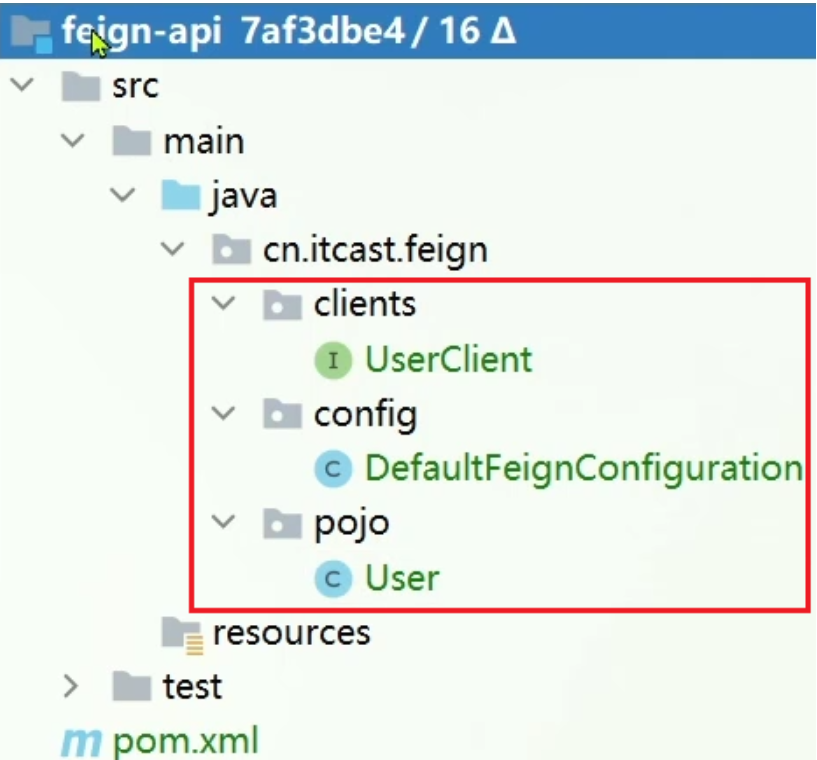Collapse the pojo package chevron
The image size is (817, 760).
228,523
